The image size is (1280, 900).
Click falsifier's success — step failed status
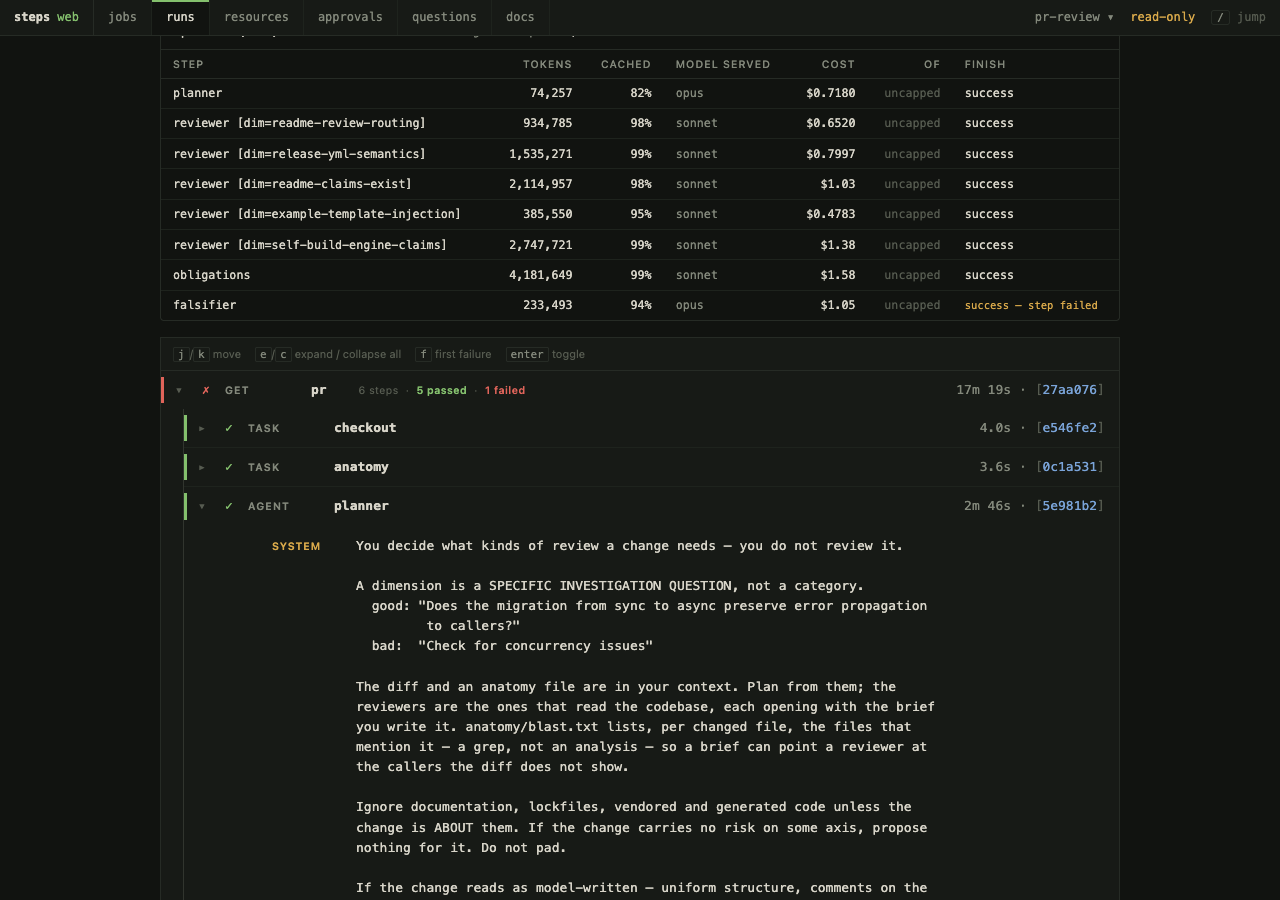click(1031, 305)
